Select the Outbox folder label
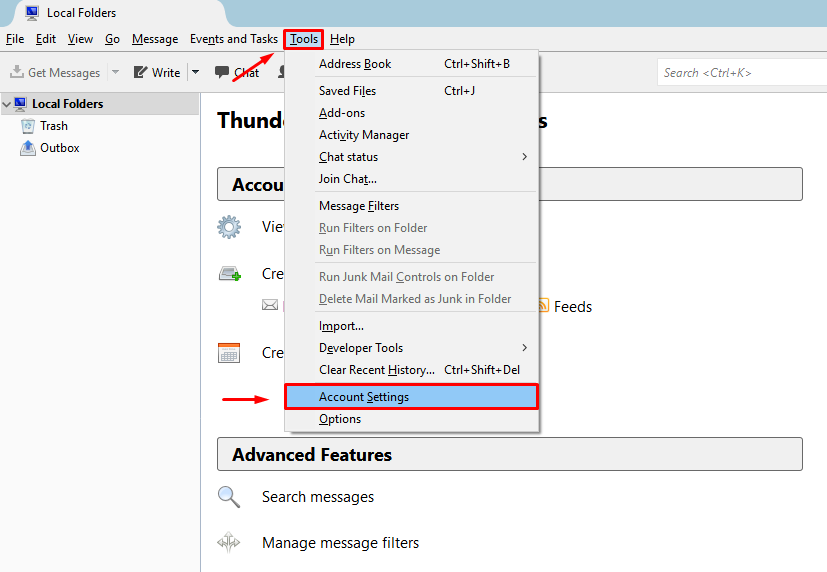827x572 pixels. (x=60, y=148)
